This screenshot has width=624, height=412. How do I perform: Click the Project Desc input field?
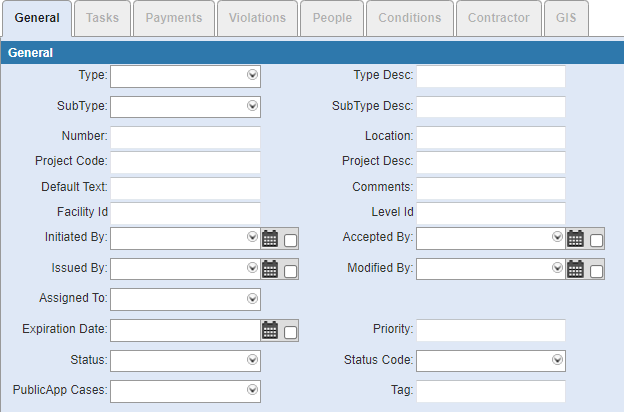pyautogui.click(x=491, y=162)
